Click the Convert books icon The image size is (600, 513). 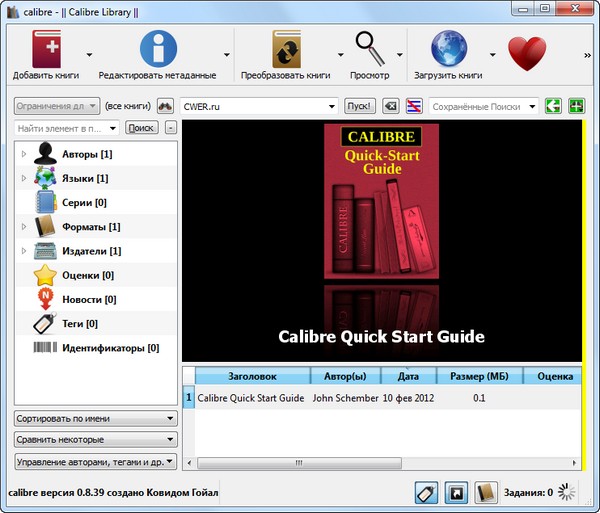pos(287,49)
